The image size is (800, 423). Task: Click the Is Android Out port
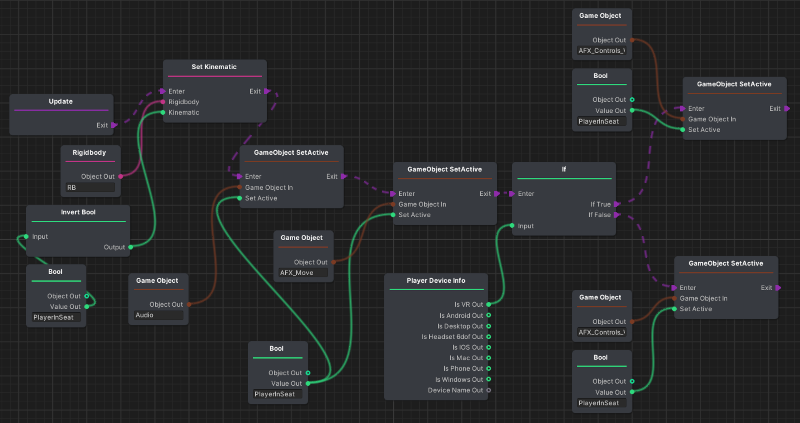pyautogui.click(x=488, y=315)
